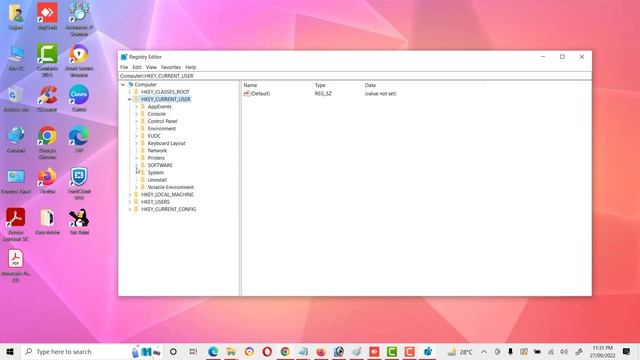Open the green Camtasia taskbar icon
640x360 pixels.
coord(392,351)
